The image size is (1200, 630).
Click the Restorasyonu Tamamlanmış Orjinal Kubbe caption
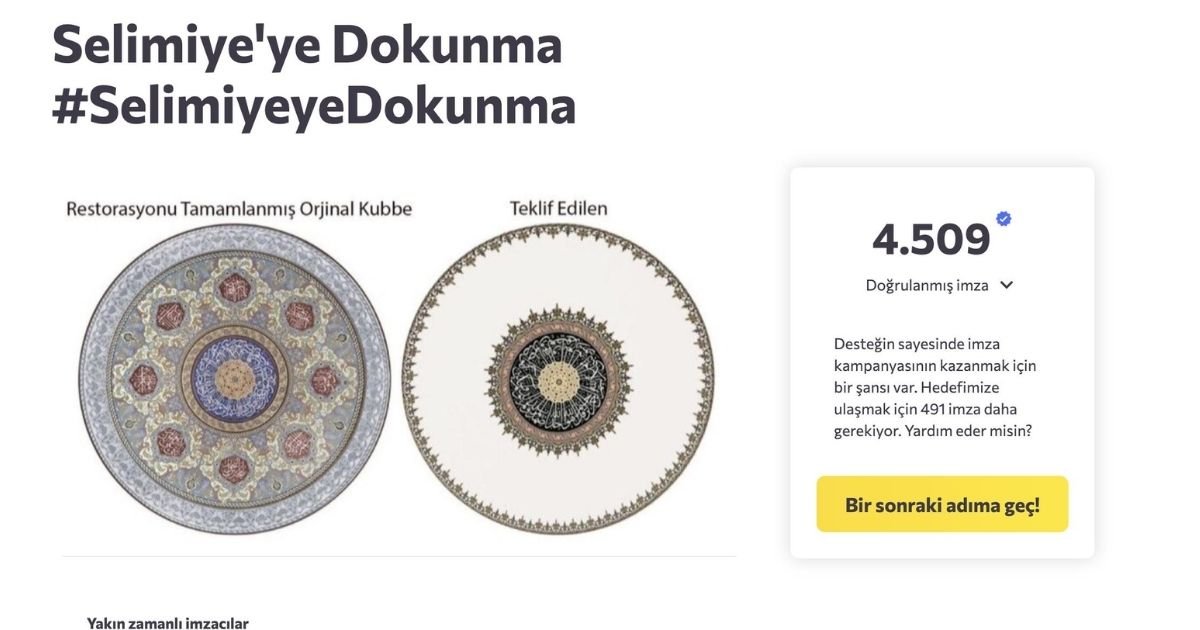coord(239,208)
